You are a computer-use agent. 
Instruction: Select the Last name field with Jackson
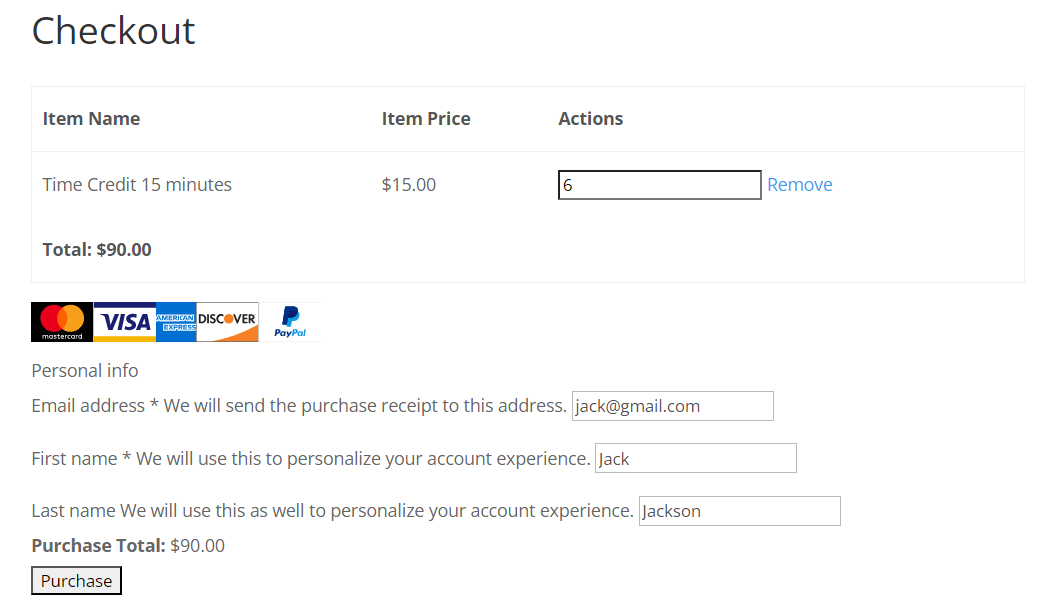click(739, 511)
